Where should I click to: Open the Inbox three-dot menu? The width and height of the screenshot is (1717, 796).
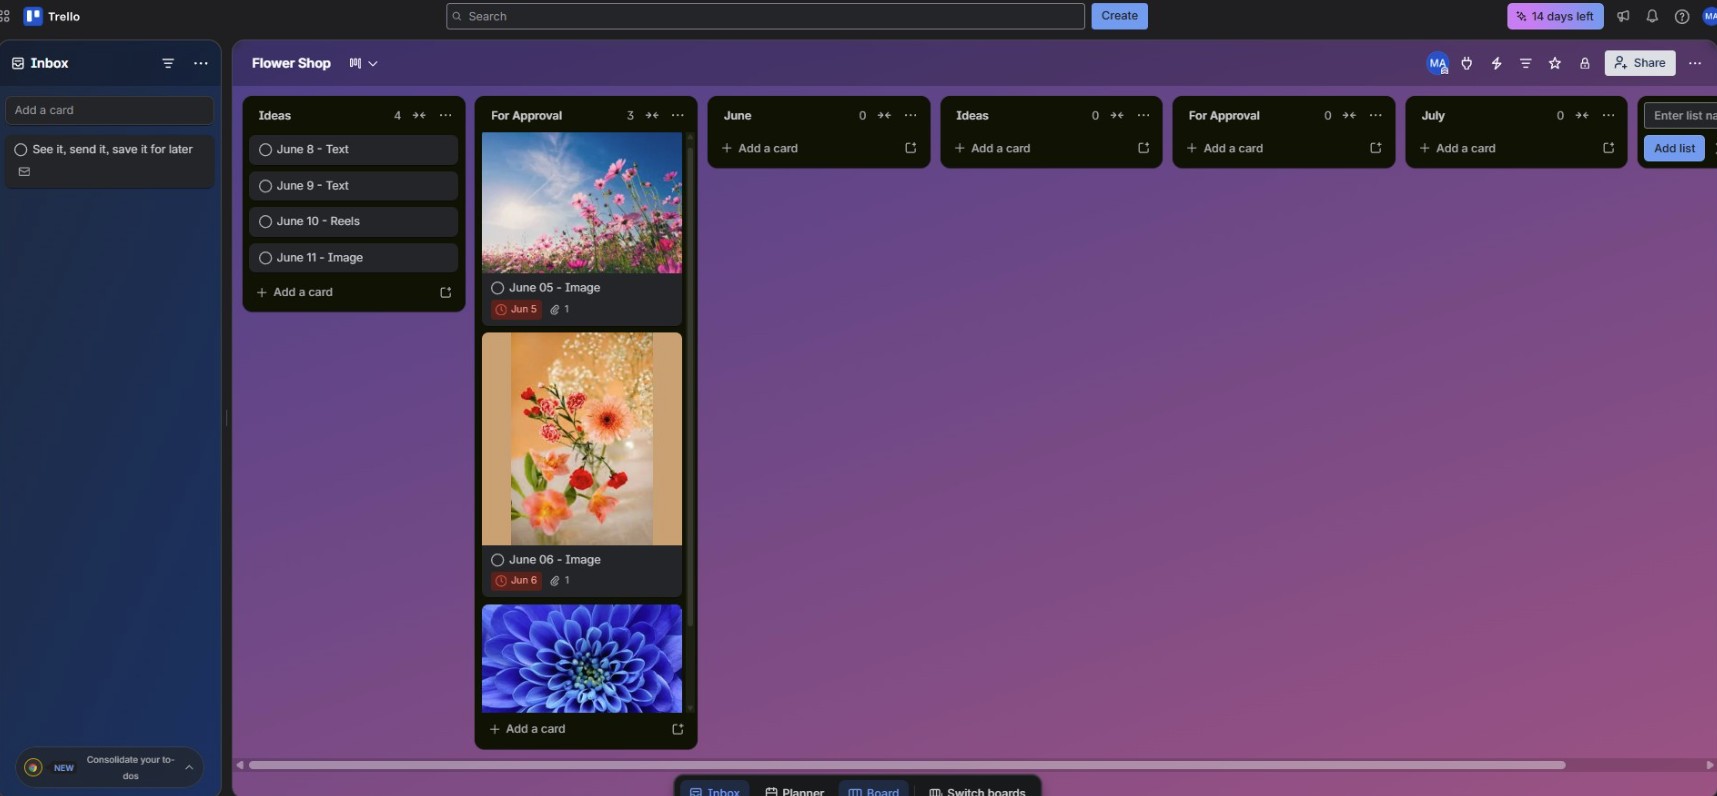[201, 63]
